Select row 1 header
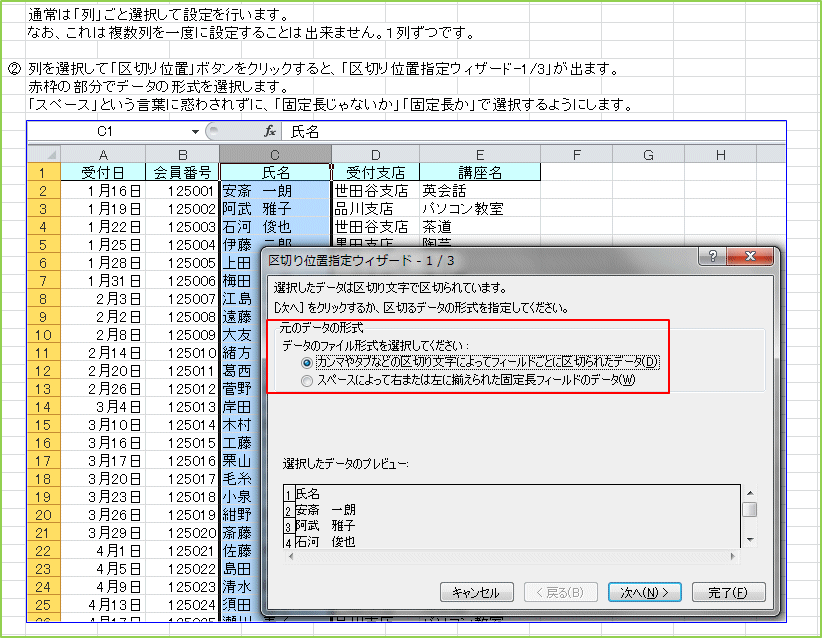822x638 pixels. point(44,172)
